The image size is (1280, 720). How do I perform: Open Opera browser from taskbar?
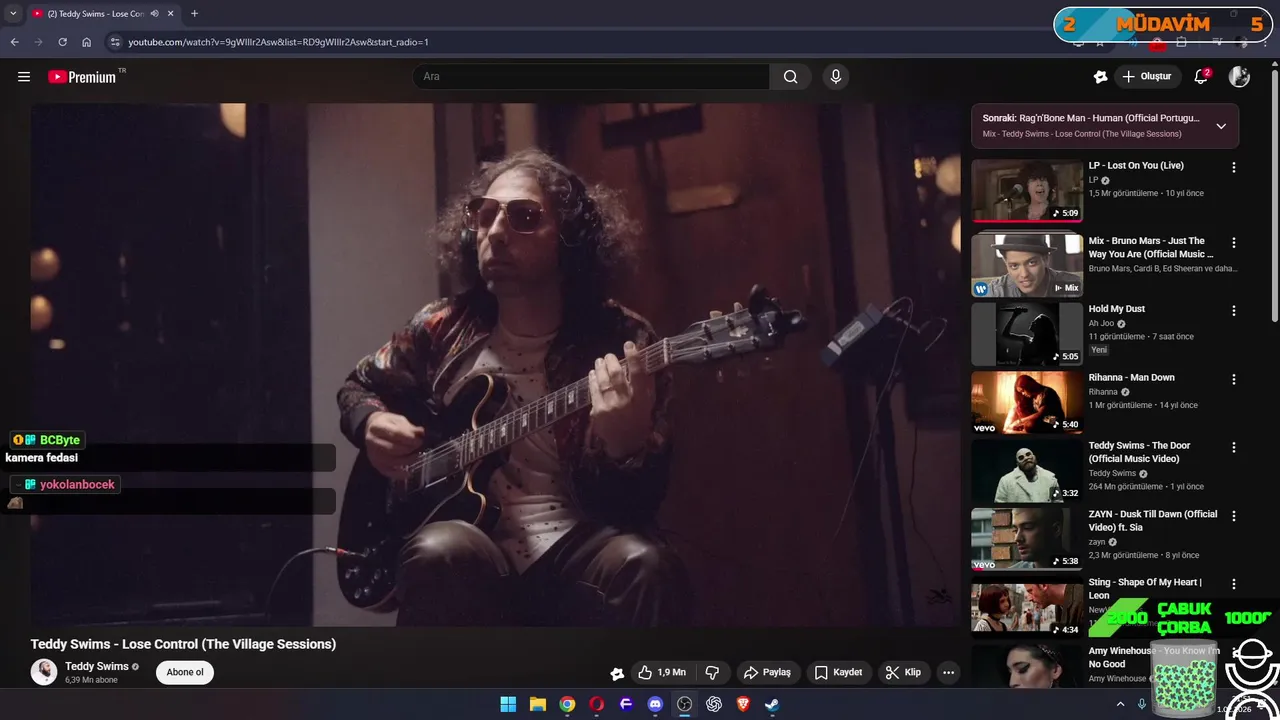(596, 704)
